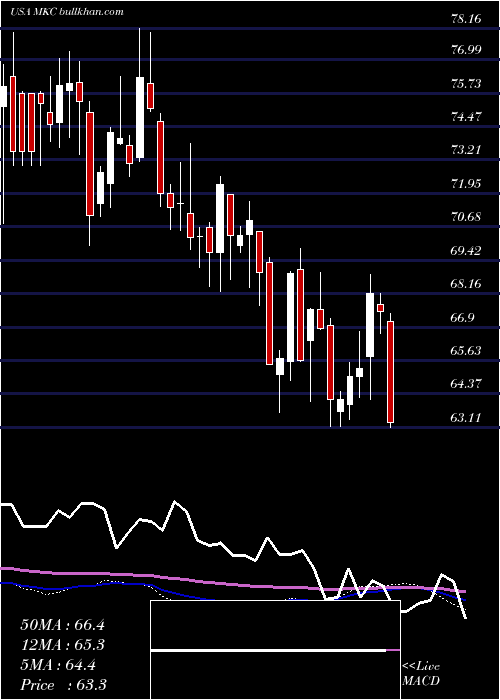Click the 66.9 price axis label

click(x=463, y=318)
